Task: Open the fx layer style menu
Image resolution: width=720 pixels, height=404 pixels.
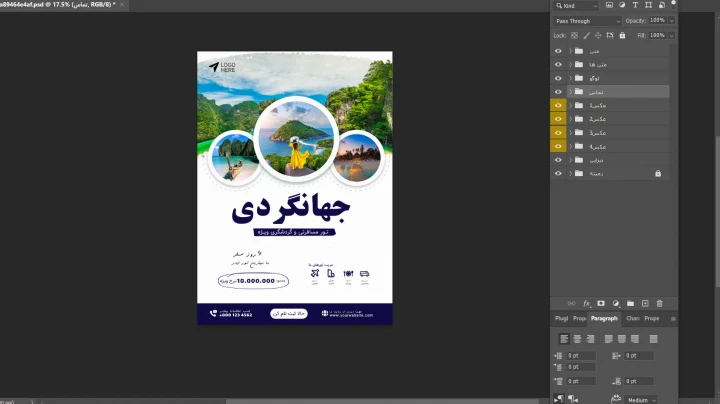Action: coord(586,303)
